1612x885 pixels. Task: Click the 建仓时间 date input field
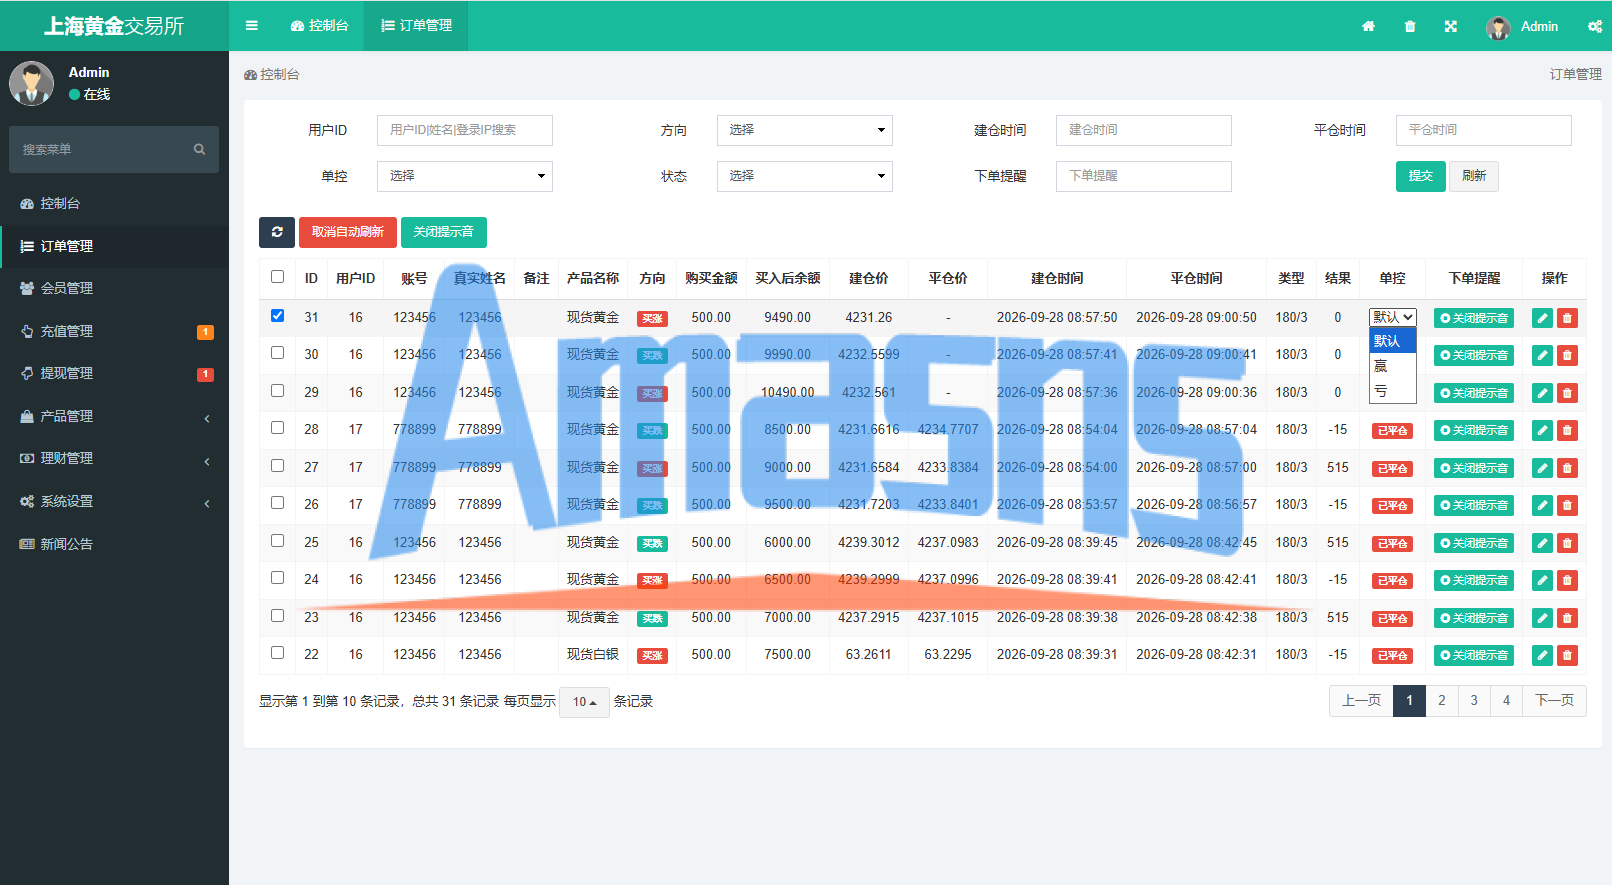[1143, 130]
